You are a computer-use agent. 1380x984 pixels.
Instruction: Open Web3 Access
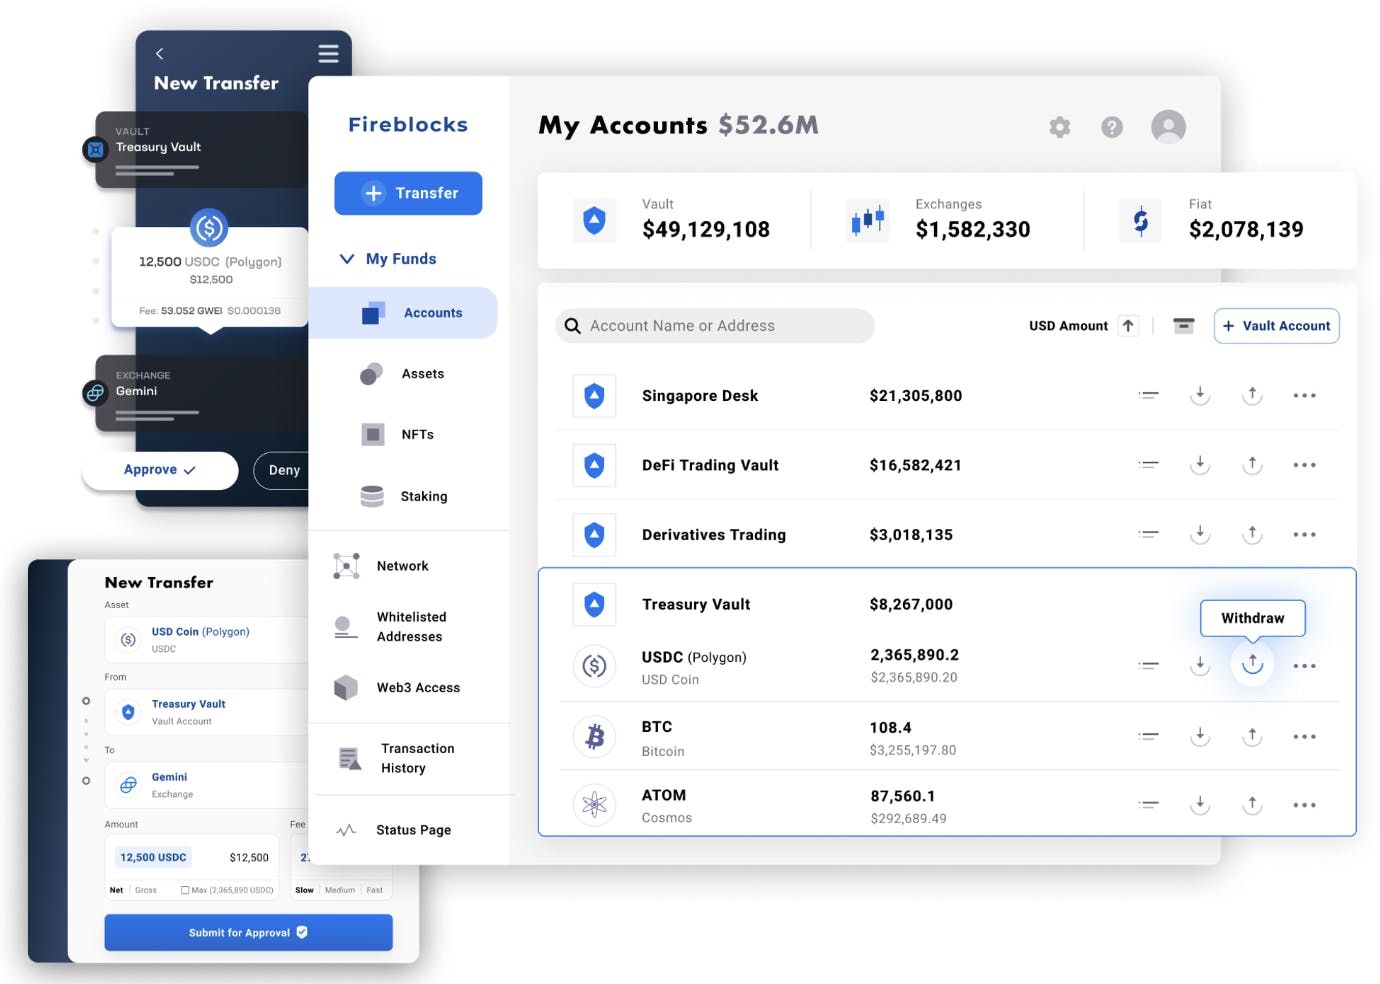coord(397,688)
